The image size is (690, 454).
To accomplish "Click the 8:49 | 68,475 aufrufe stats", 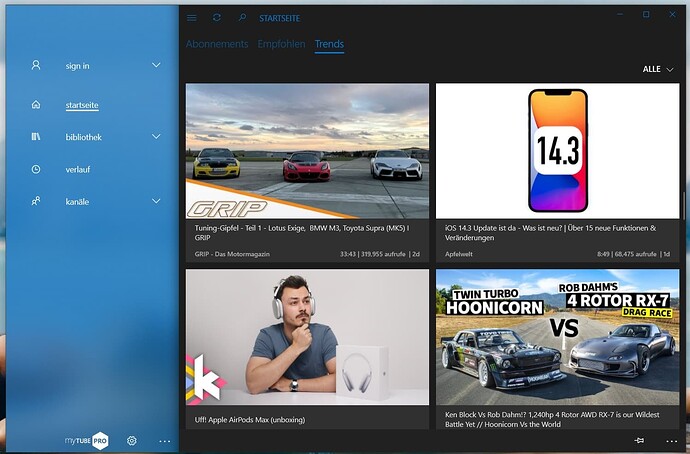I will click(634, 254).
